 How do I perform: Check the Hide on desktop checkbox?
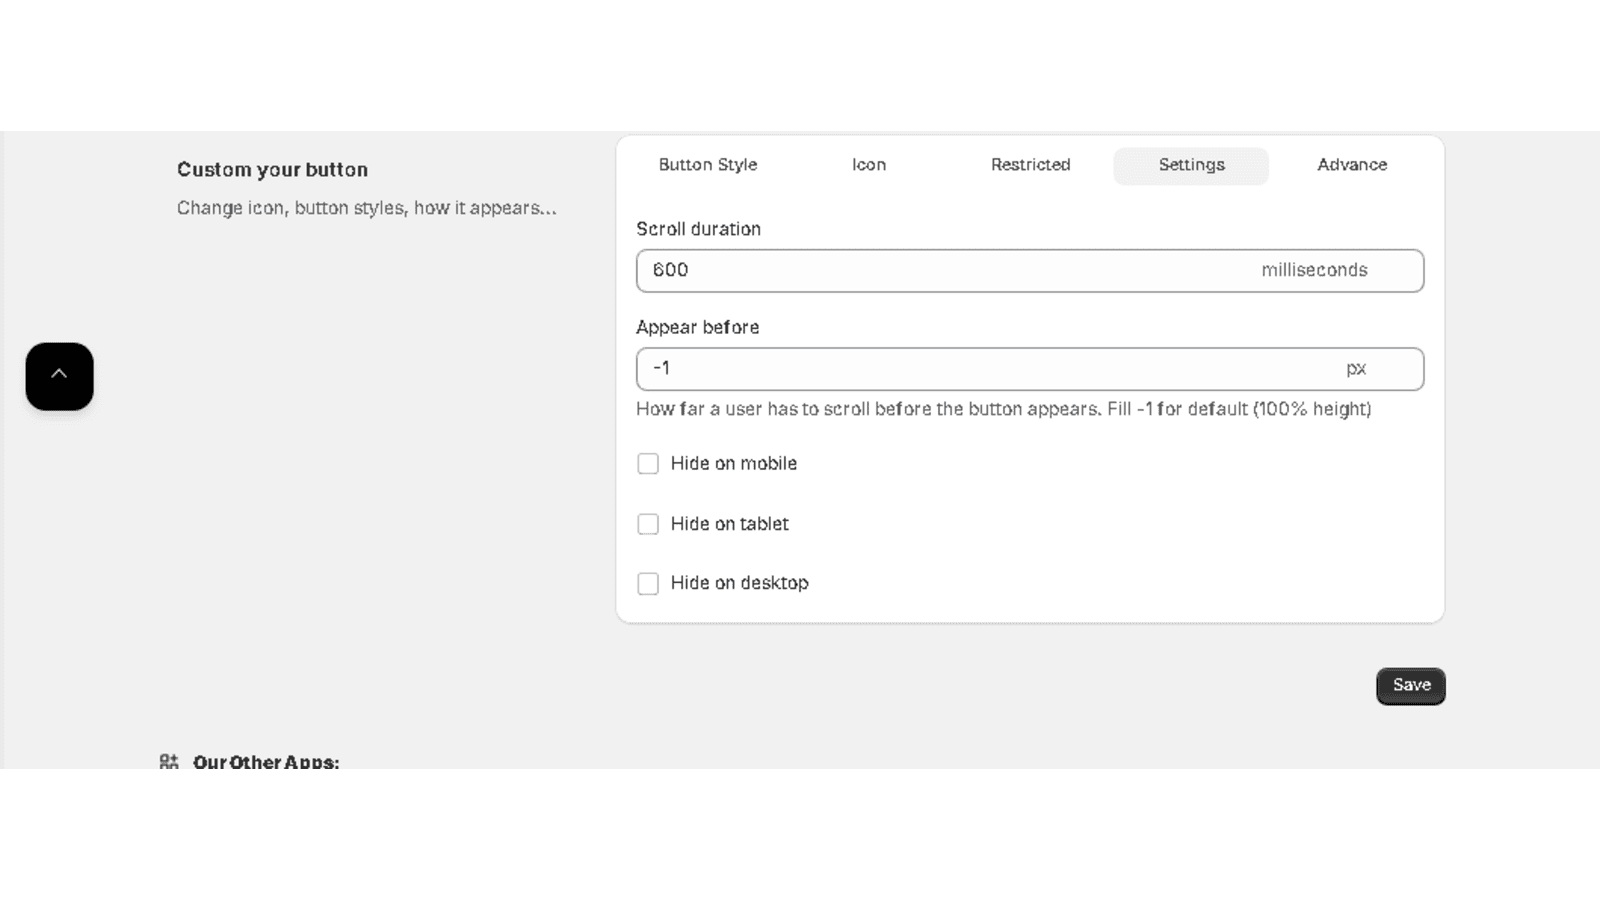648,583
